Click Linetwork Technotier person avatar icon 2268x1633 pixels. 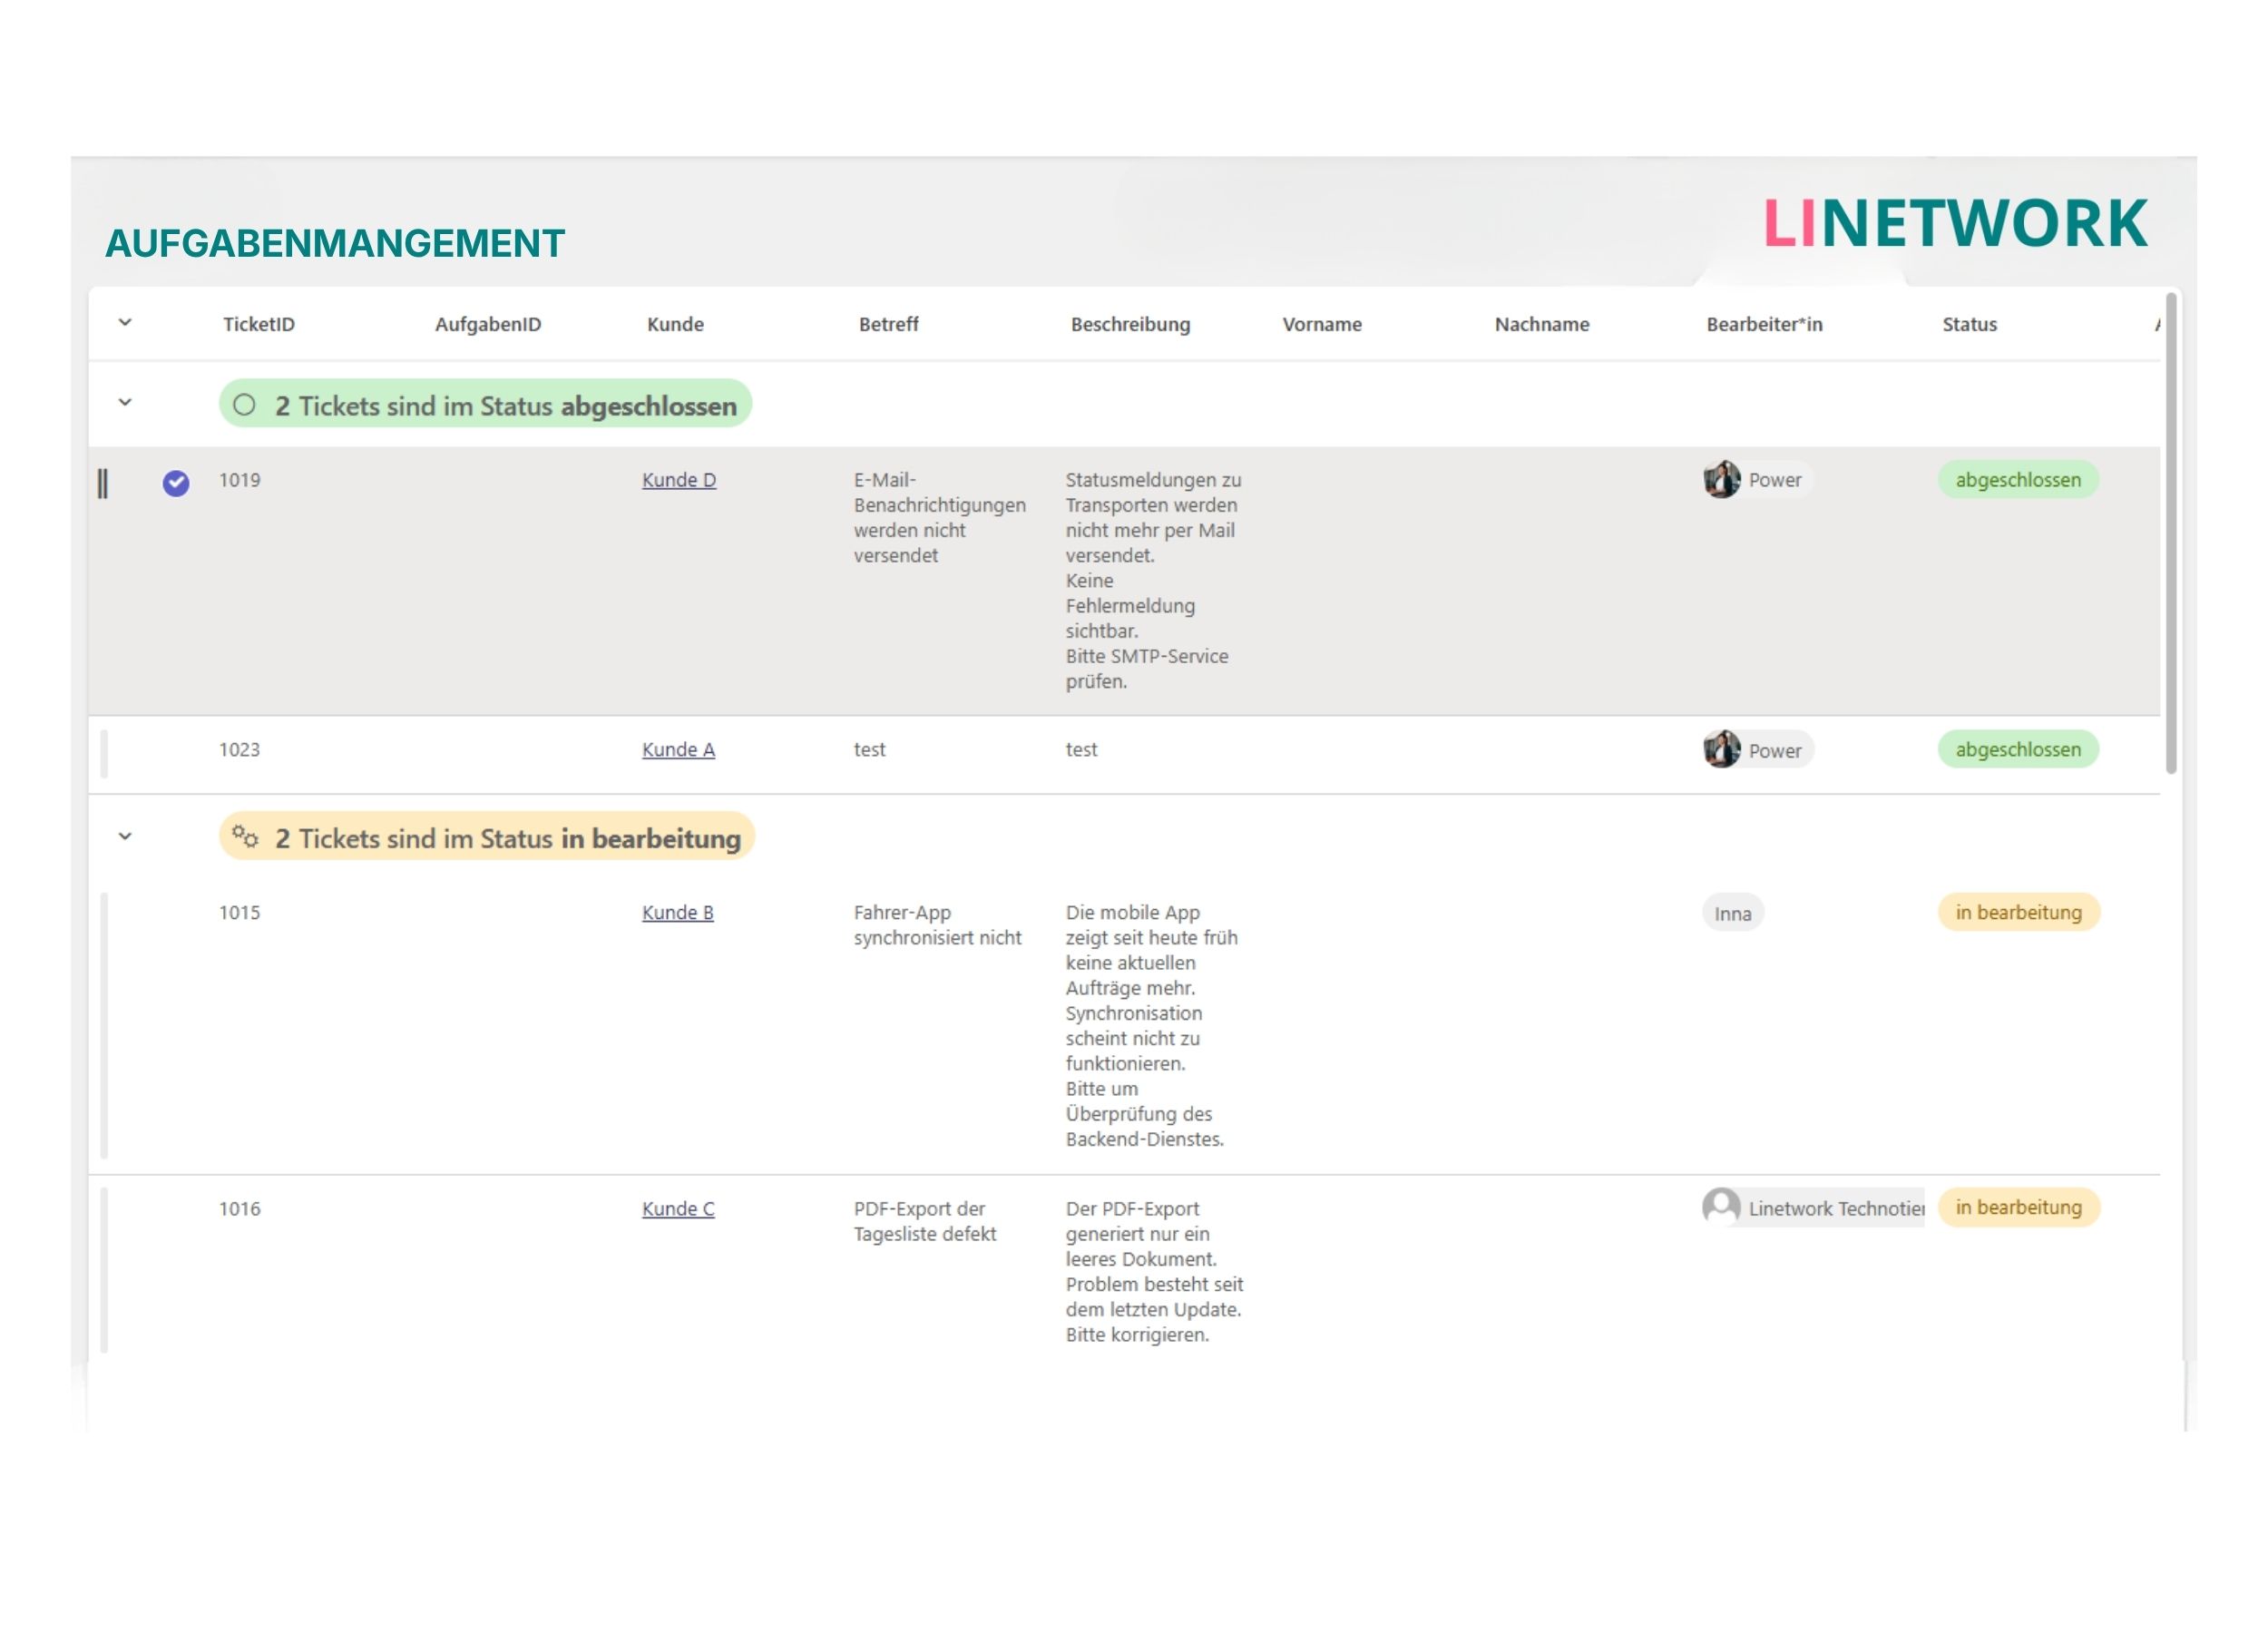tap(1720, 1206)
